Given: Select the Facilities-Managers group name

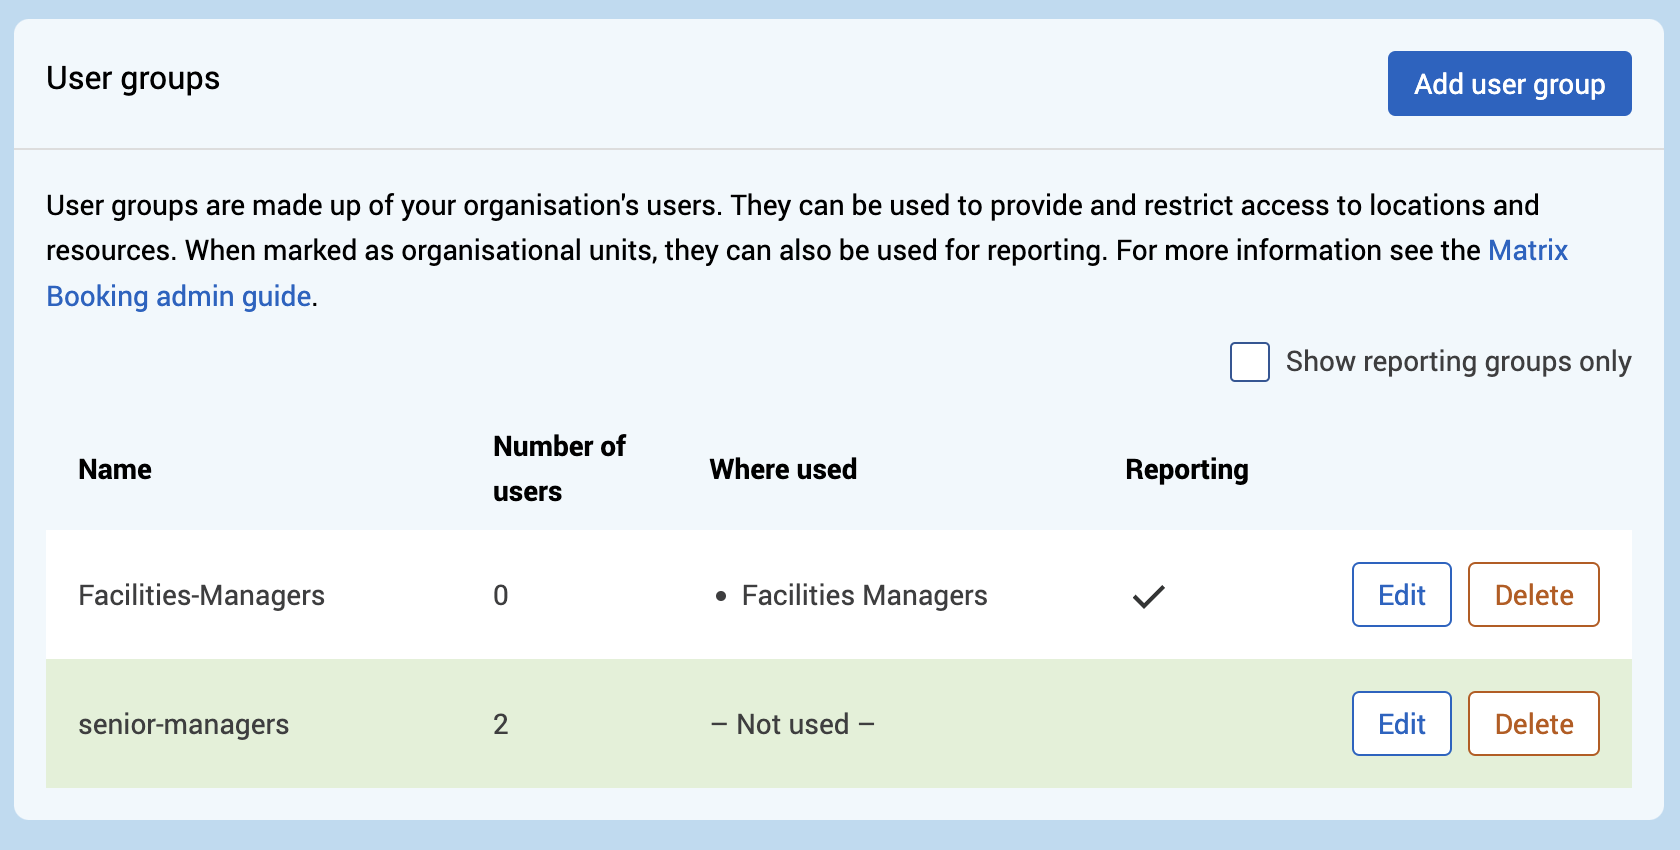Looking at the screenshot, I should pyautogui.click(x=201, y=596).
